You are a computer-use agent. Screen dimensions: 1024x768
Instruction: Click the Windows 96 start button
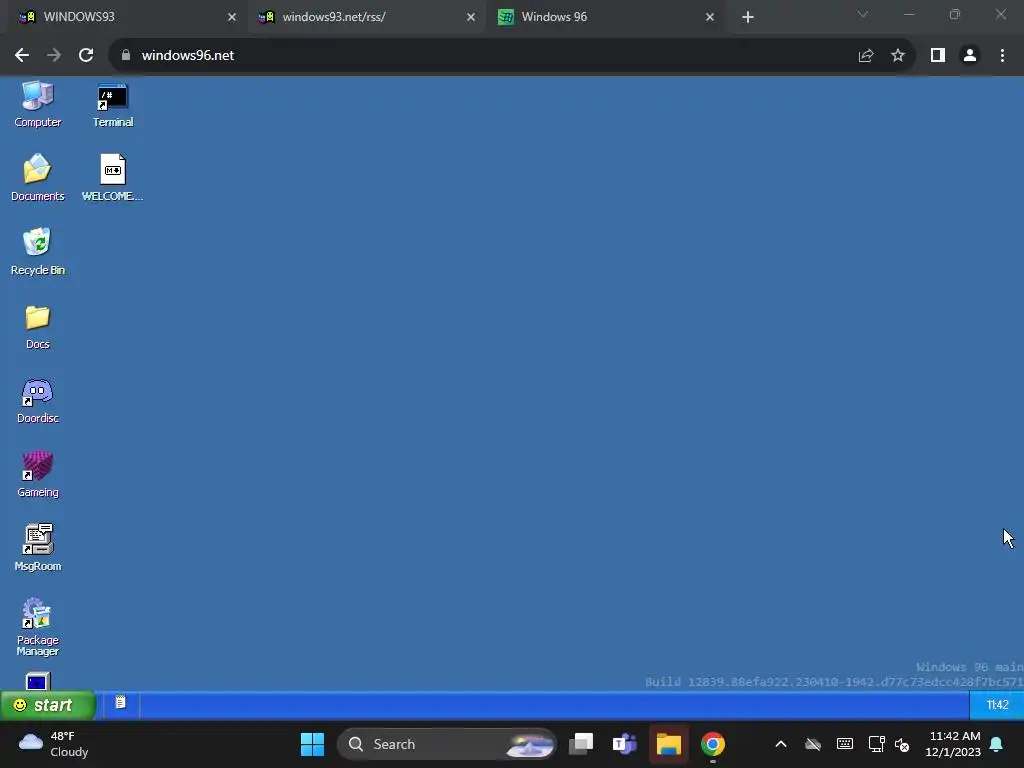point(48,705)
